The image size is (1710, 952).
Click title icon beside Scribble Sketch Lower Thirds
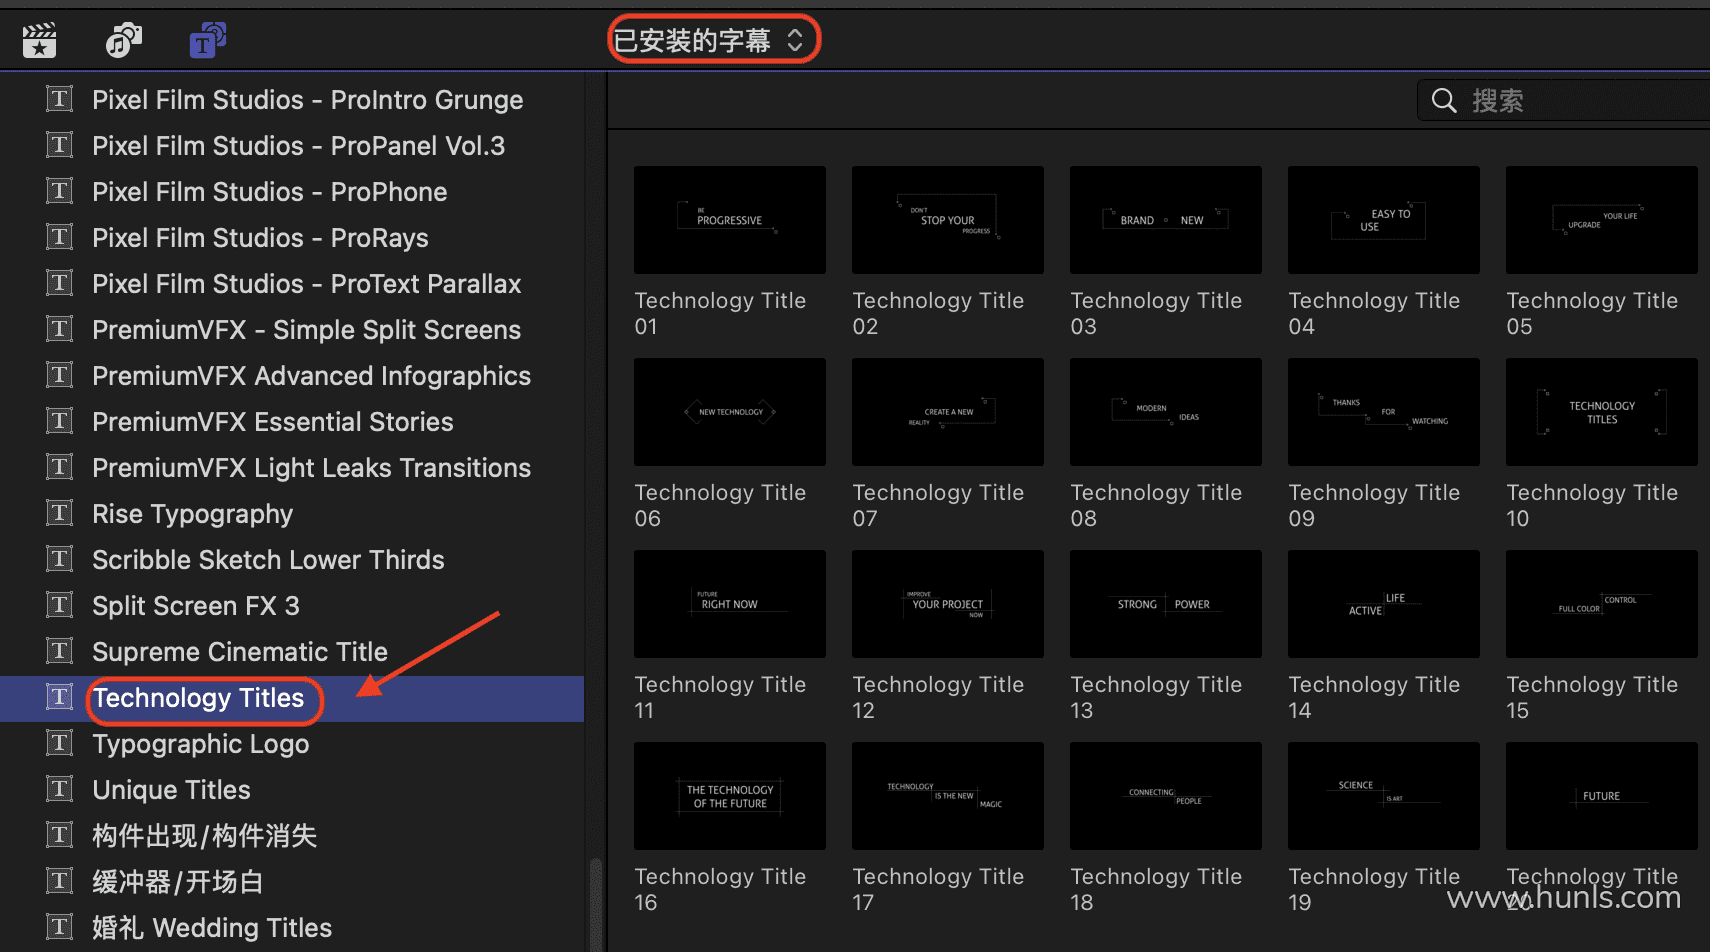tap(60, 559)
